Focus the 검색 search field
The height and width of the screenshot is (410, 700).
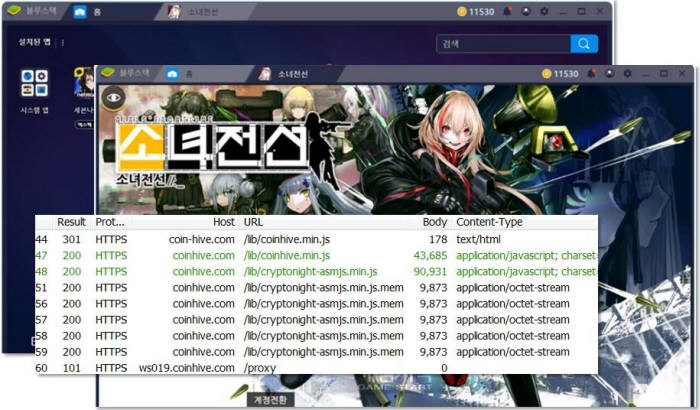point(504,44)
